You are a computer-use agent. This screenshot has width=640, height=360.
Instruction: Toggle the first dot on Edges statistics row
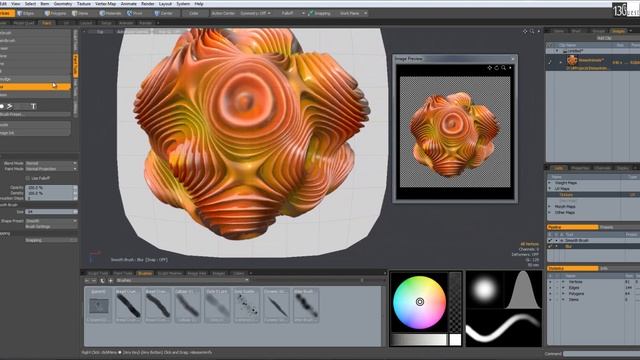[x=550, y=288]
